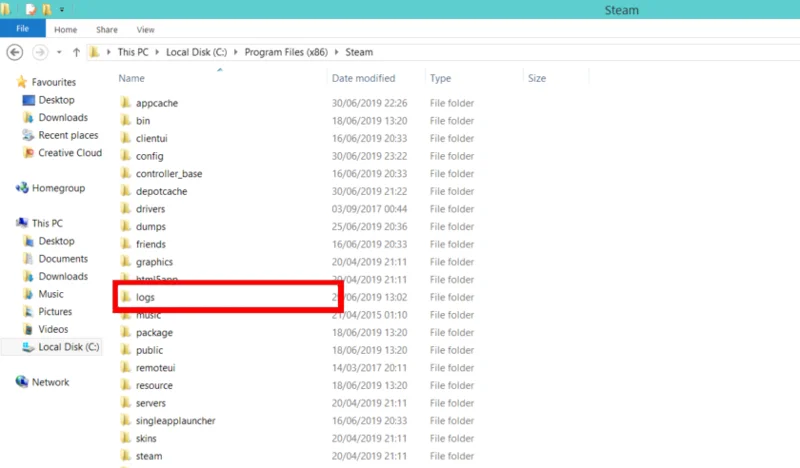Select the Favourites star icon

click(x=21, y=82)
